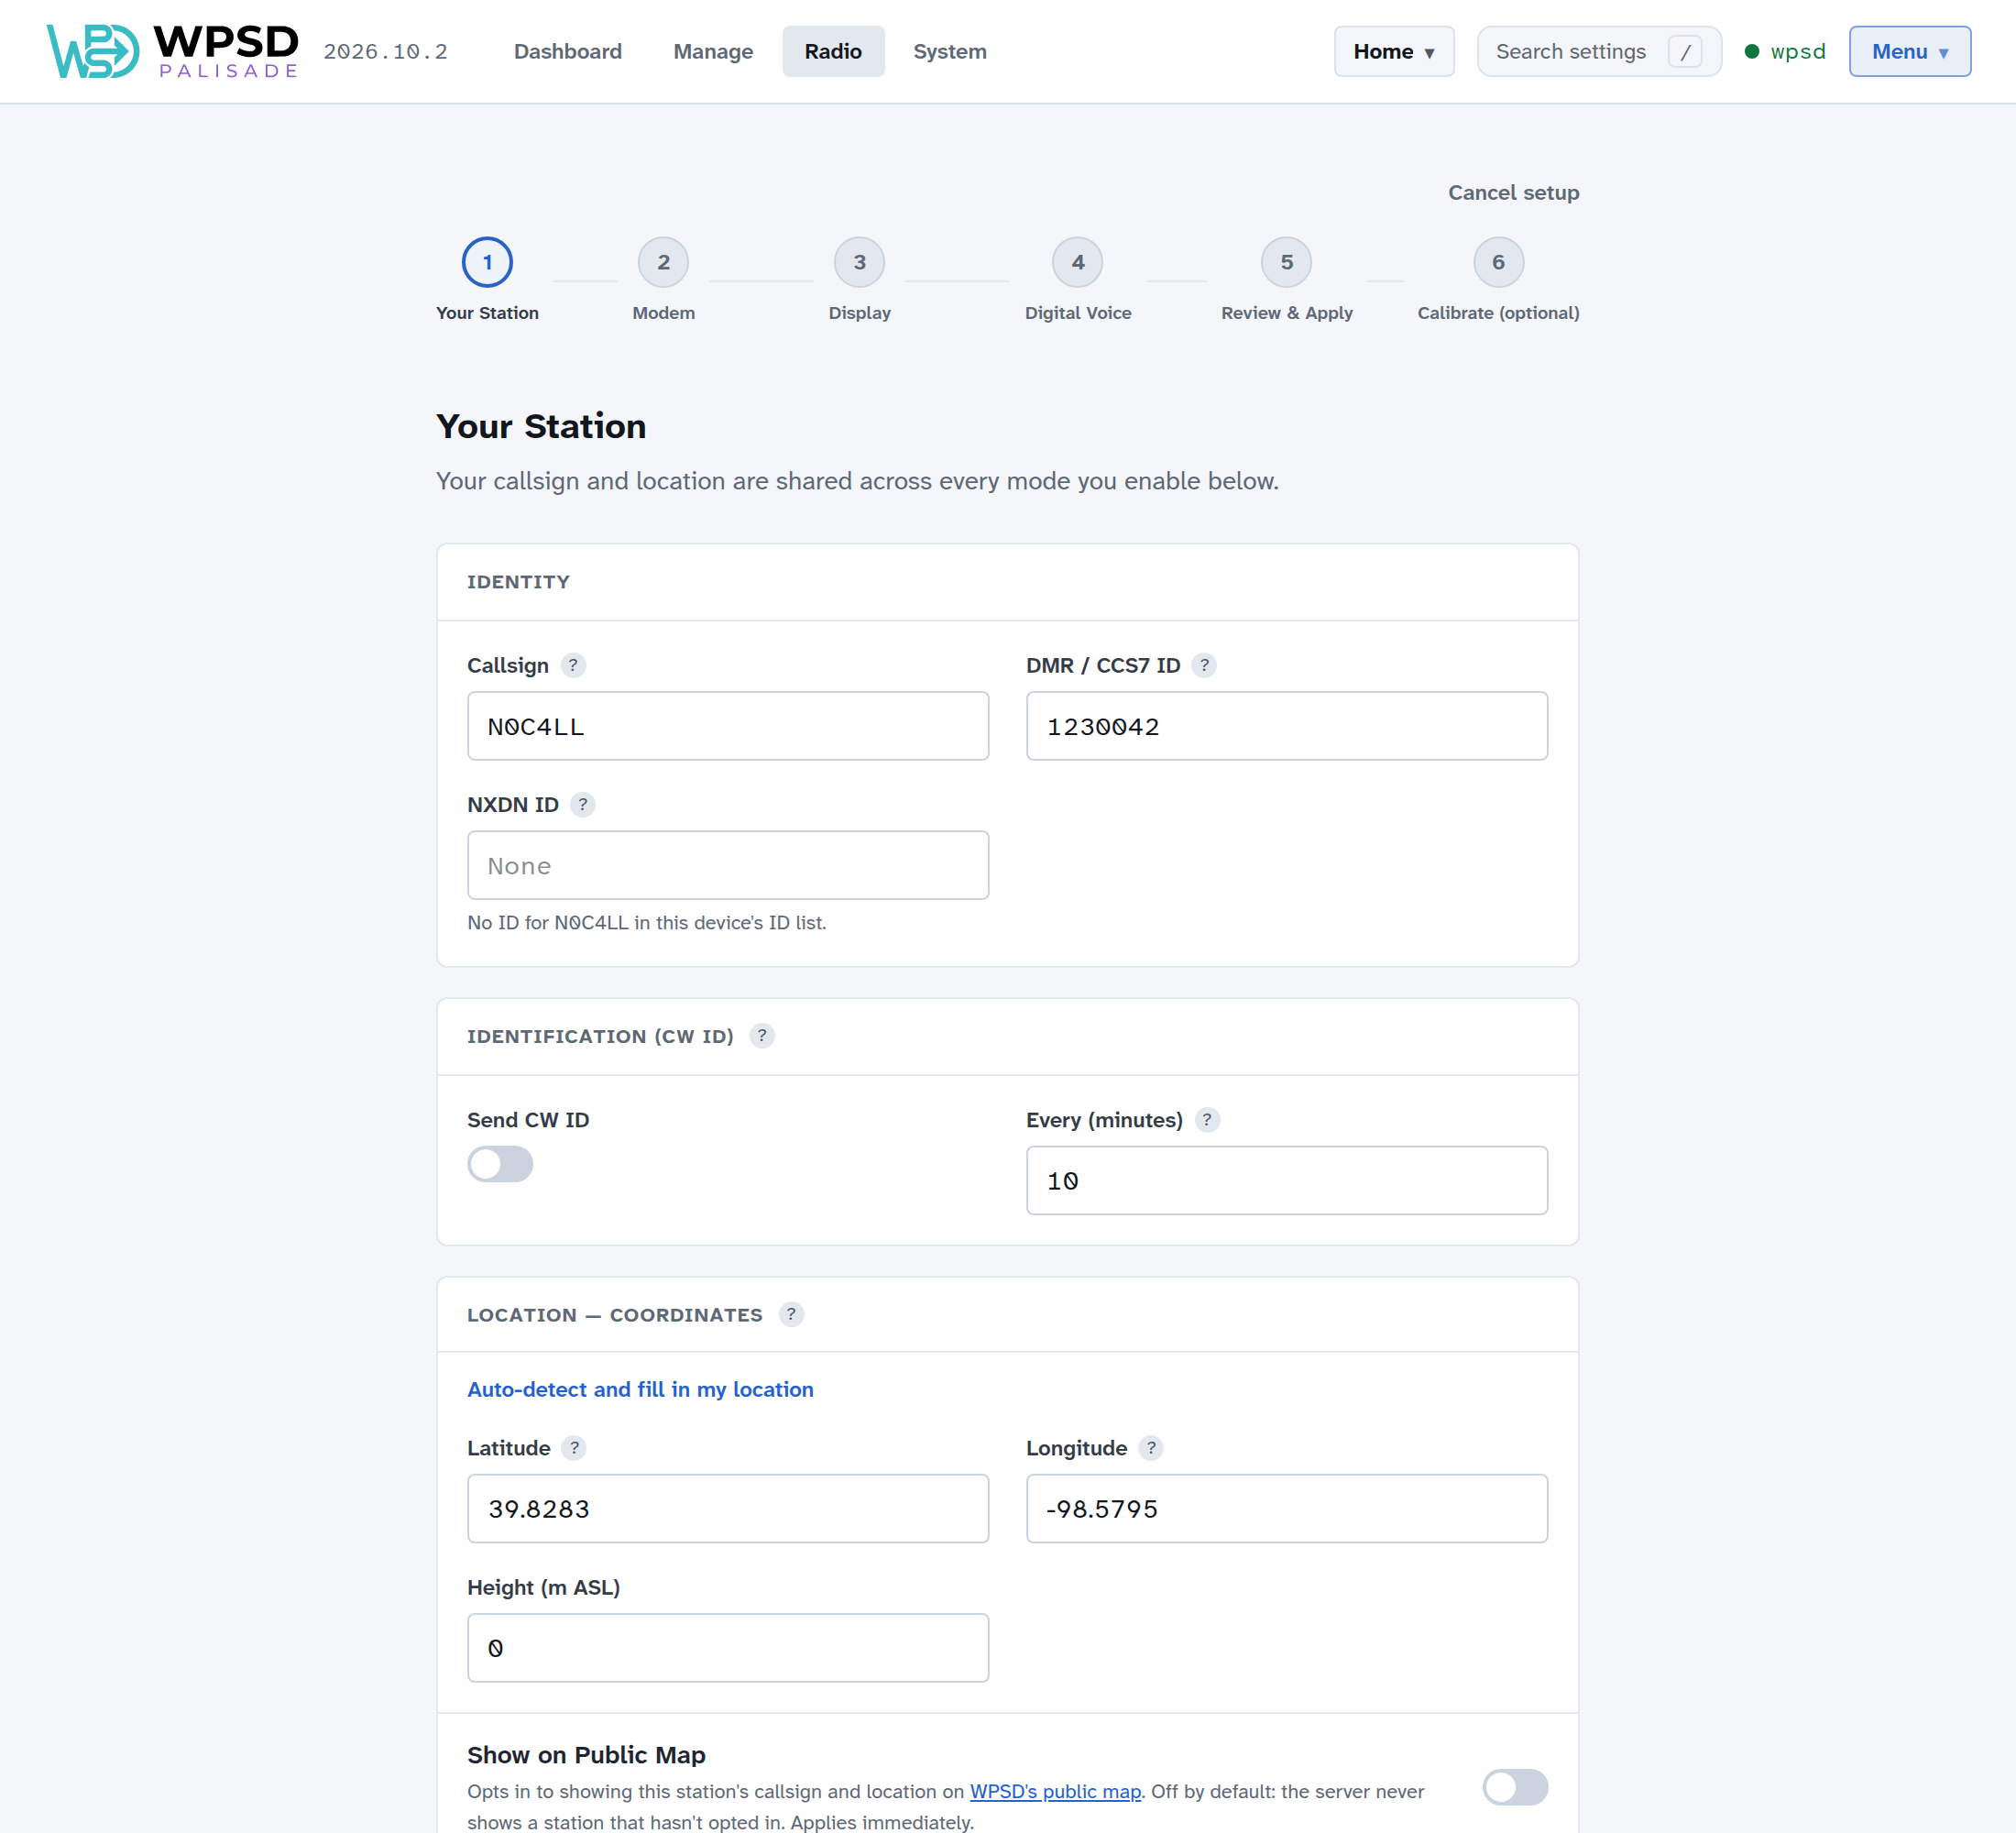Screen dimensions: 2016x1833
Task: Open the Manage nav tab
Action: [x=713, y=51]
